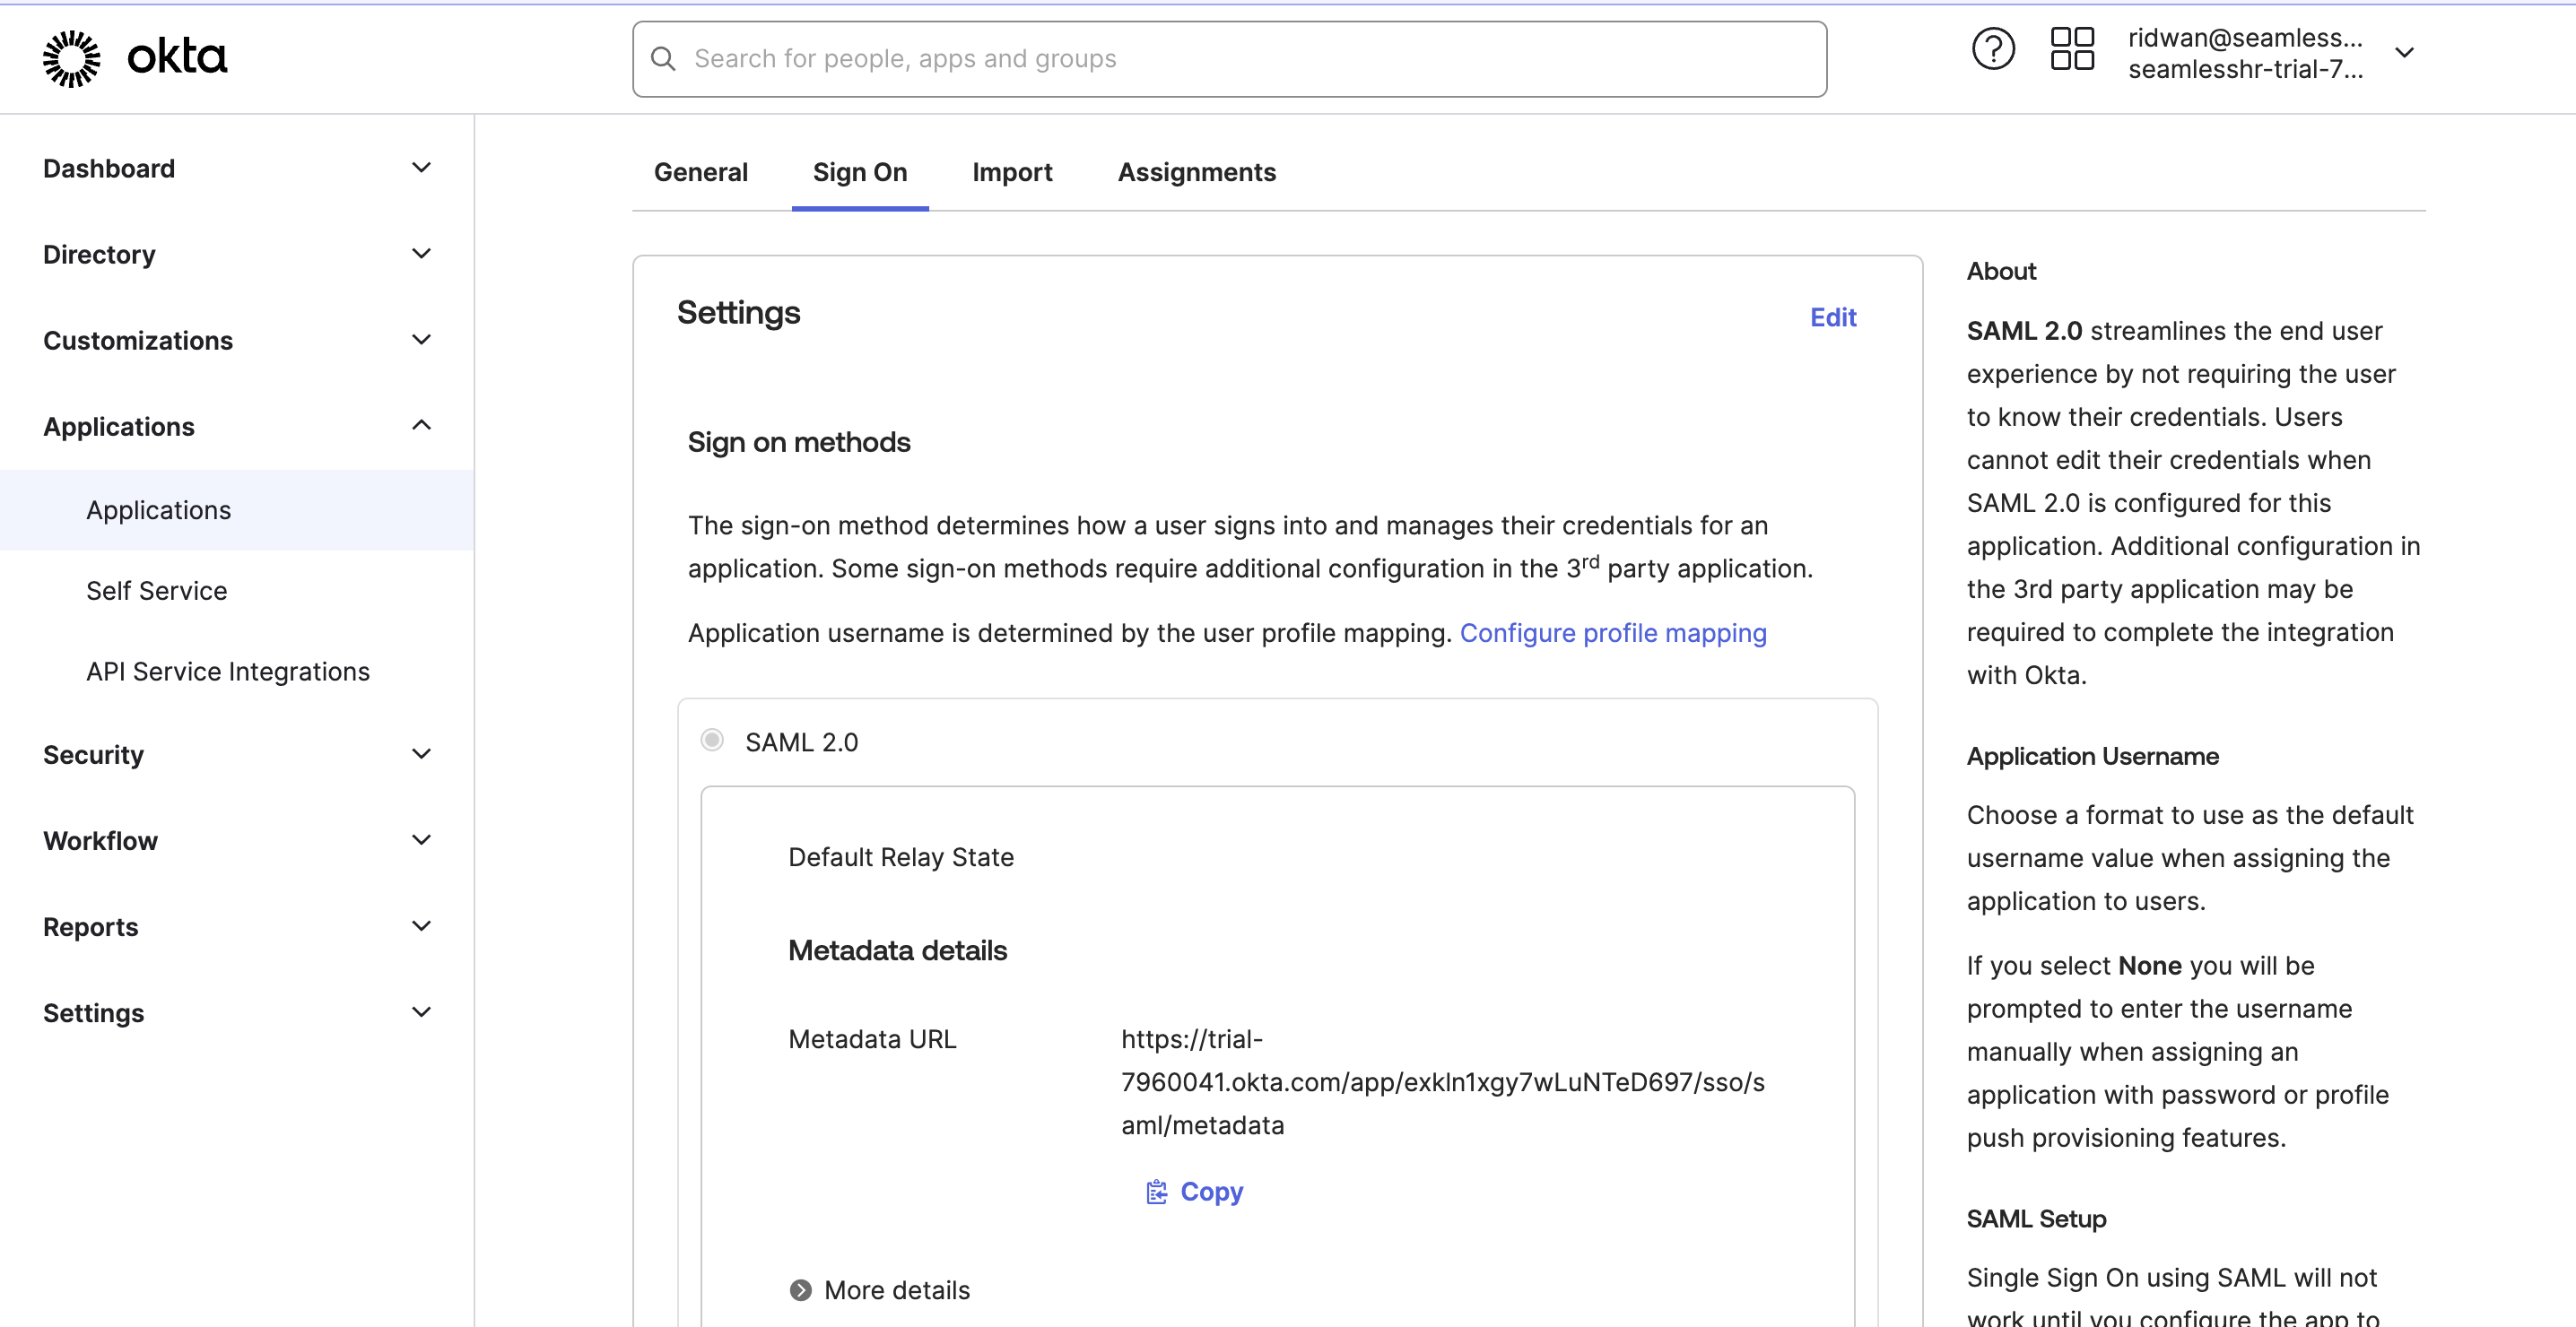Viewport: 2576px width, 1327px height.
Task: Expand the Security section chevron
Action: [x=421, y=754]
